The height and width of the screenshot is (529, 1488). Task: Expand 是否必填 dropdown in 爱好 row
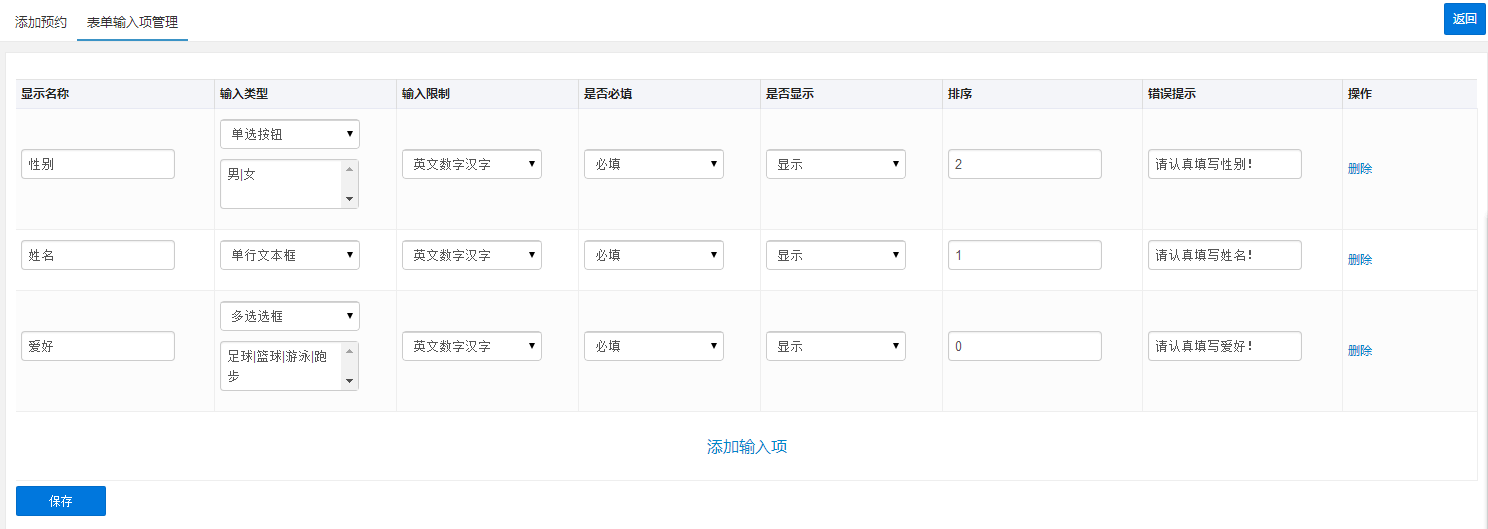[x=654, y=346]
